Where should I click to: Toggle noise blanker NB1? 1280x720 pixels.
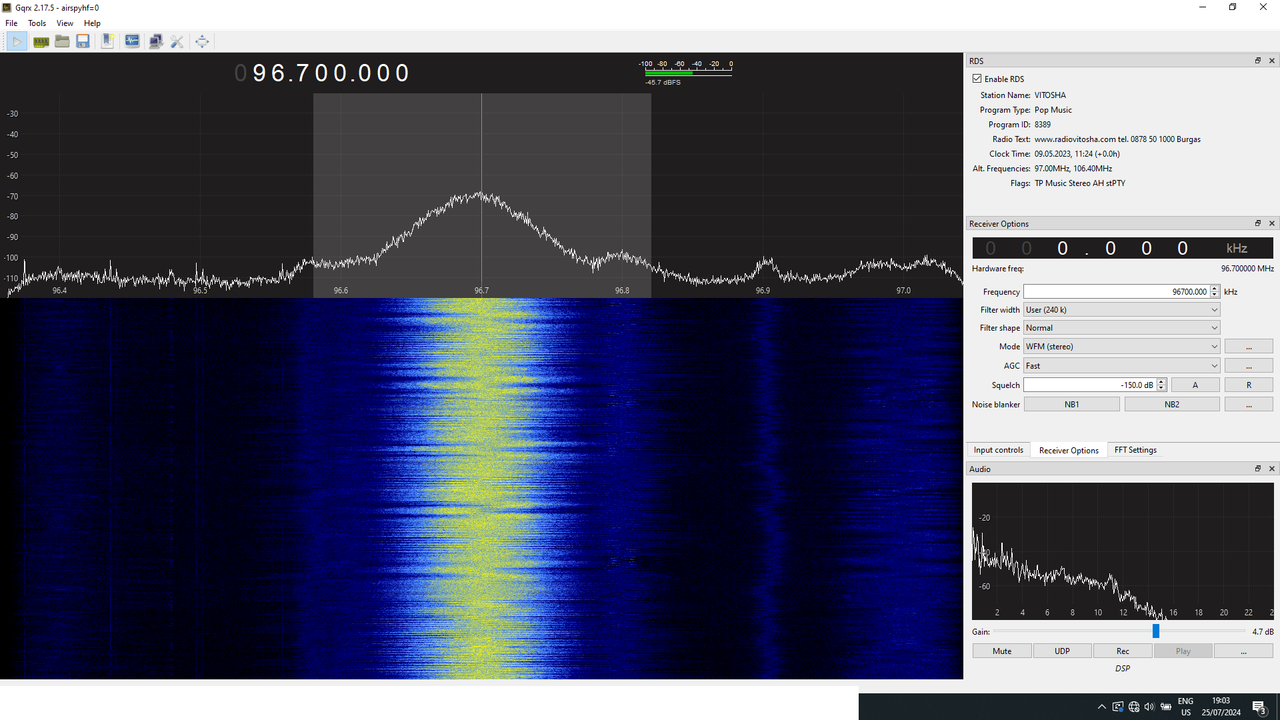click(x=1072, y=404)
